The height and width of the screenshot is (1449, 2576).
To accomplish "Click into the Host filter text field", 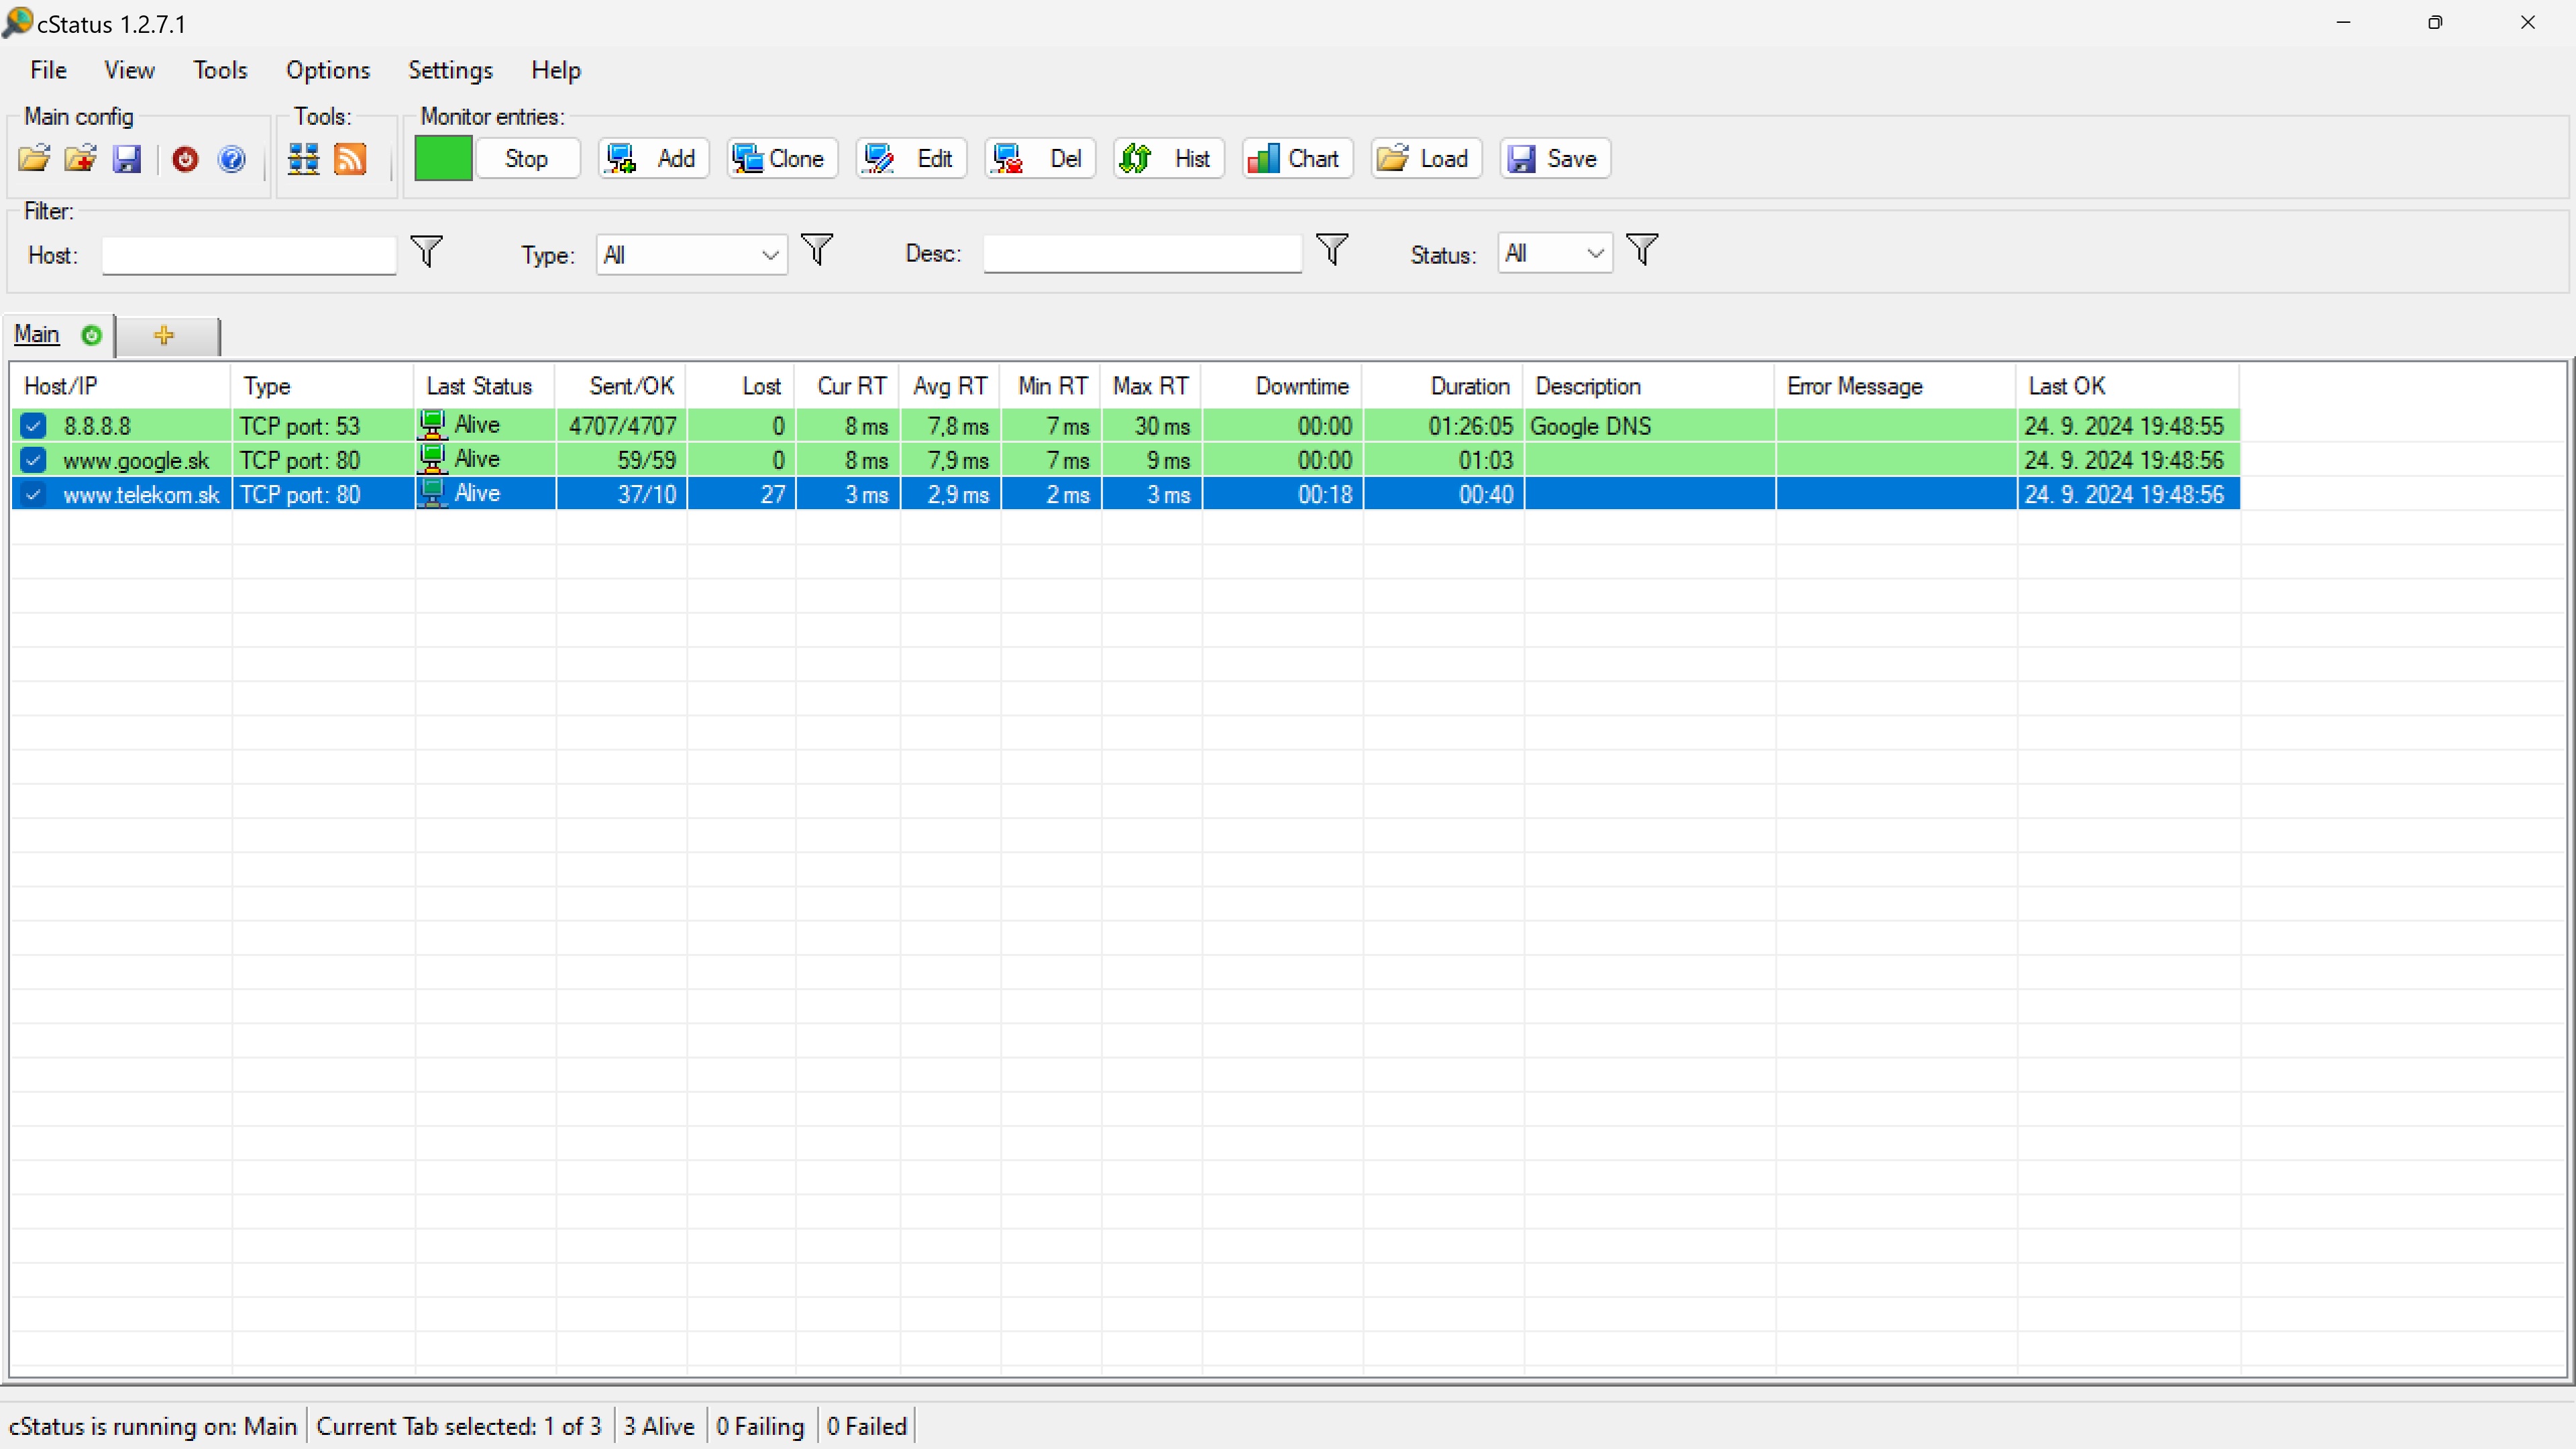I will [x=249, y=255].
